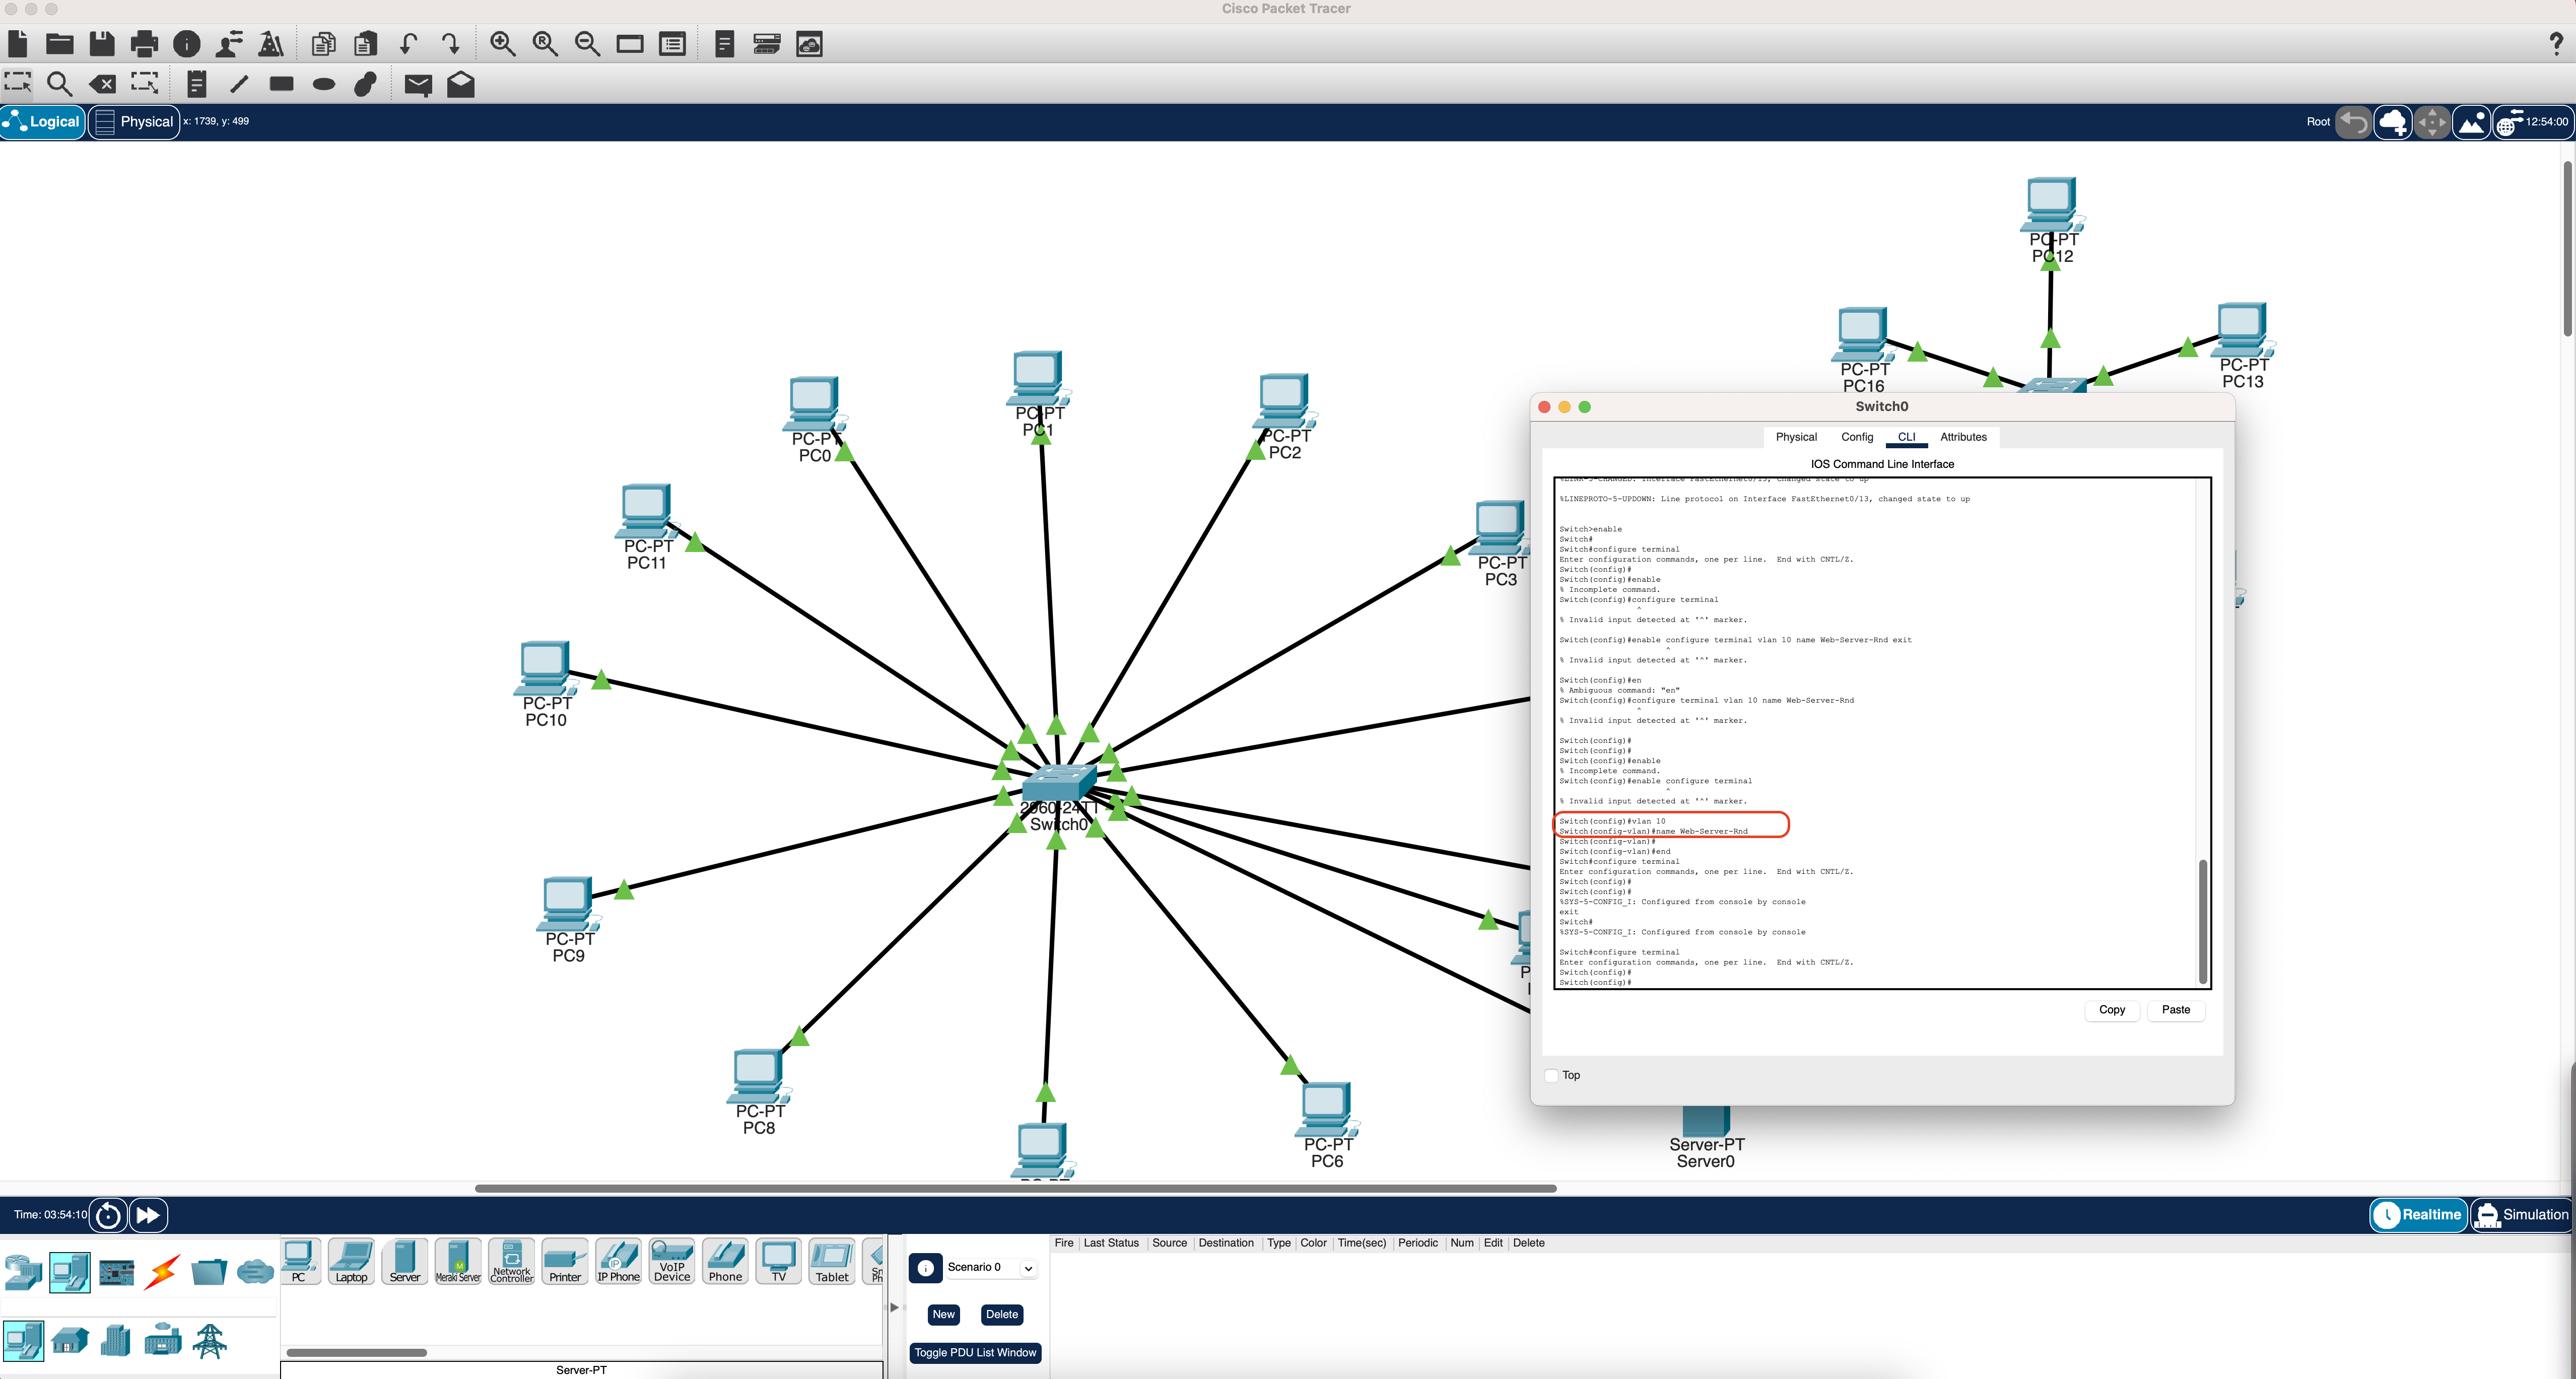2576x1379 pixels.
Task: Click Fast Forward Time button
Action: pyautogui.click(x=148, y=1215)
